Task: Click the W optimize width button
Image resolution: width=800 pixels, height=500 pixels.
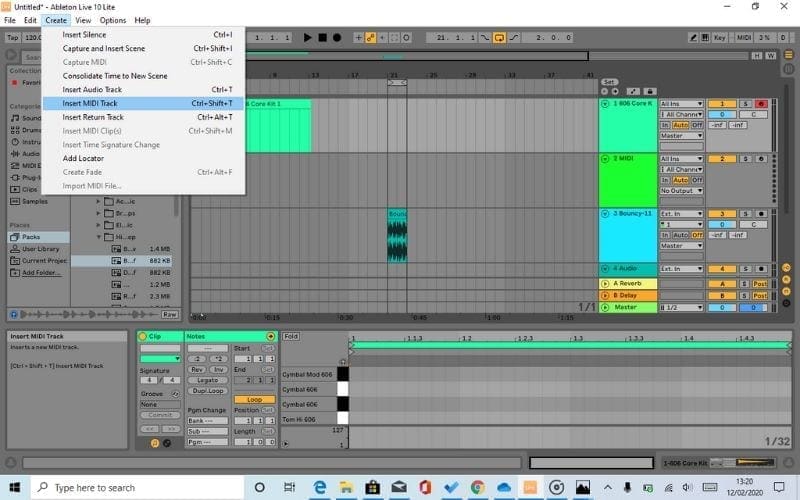Action: point(770,55)
